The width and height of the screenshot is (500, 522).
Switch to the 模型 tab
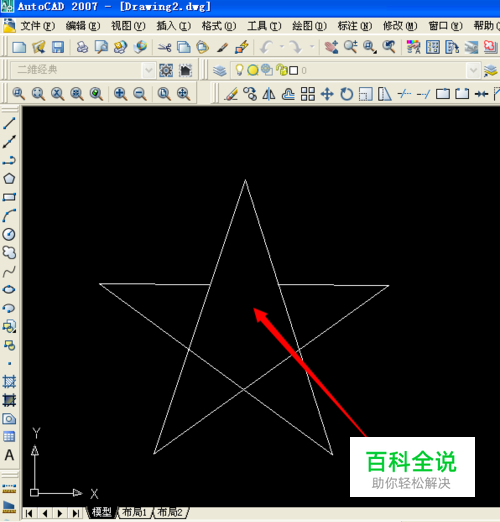tap(102, 512)
